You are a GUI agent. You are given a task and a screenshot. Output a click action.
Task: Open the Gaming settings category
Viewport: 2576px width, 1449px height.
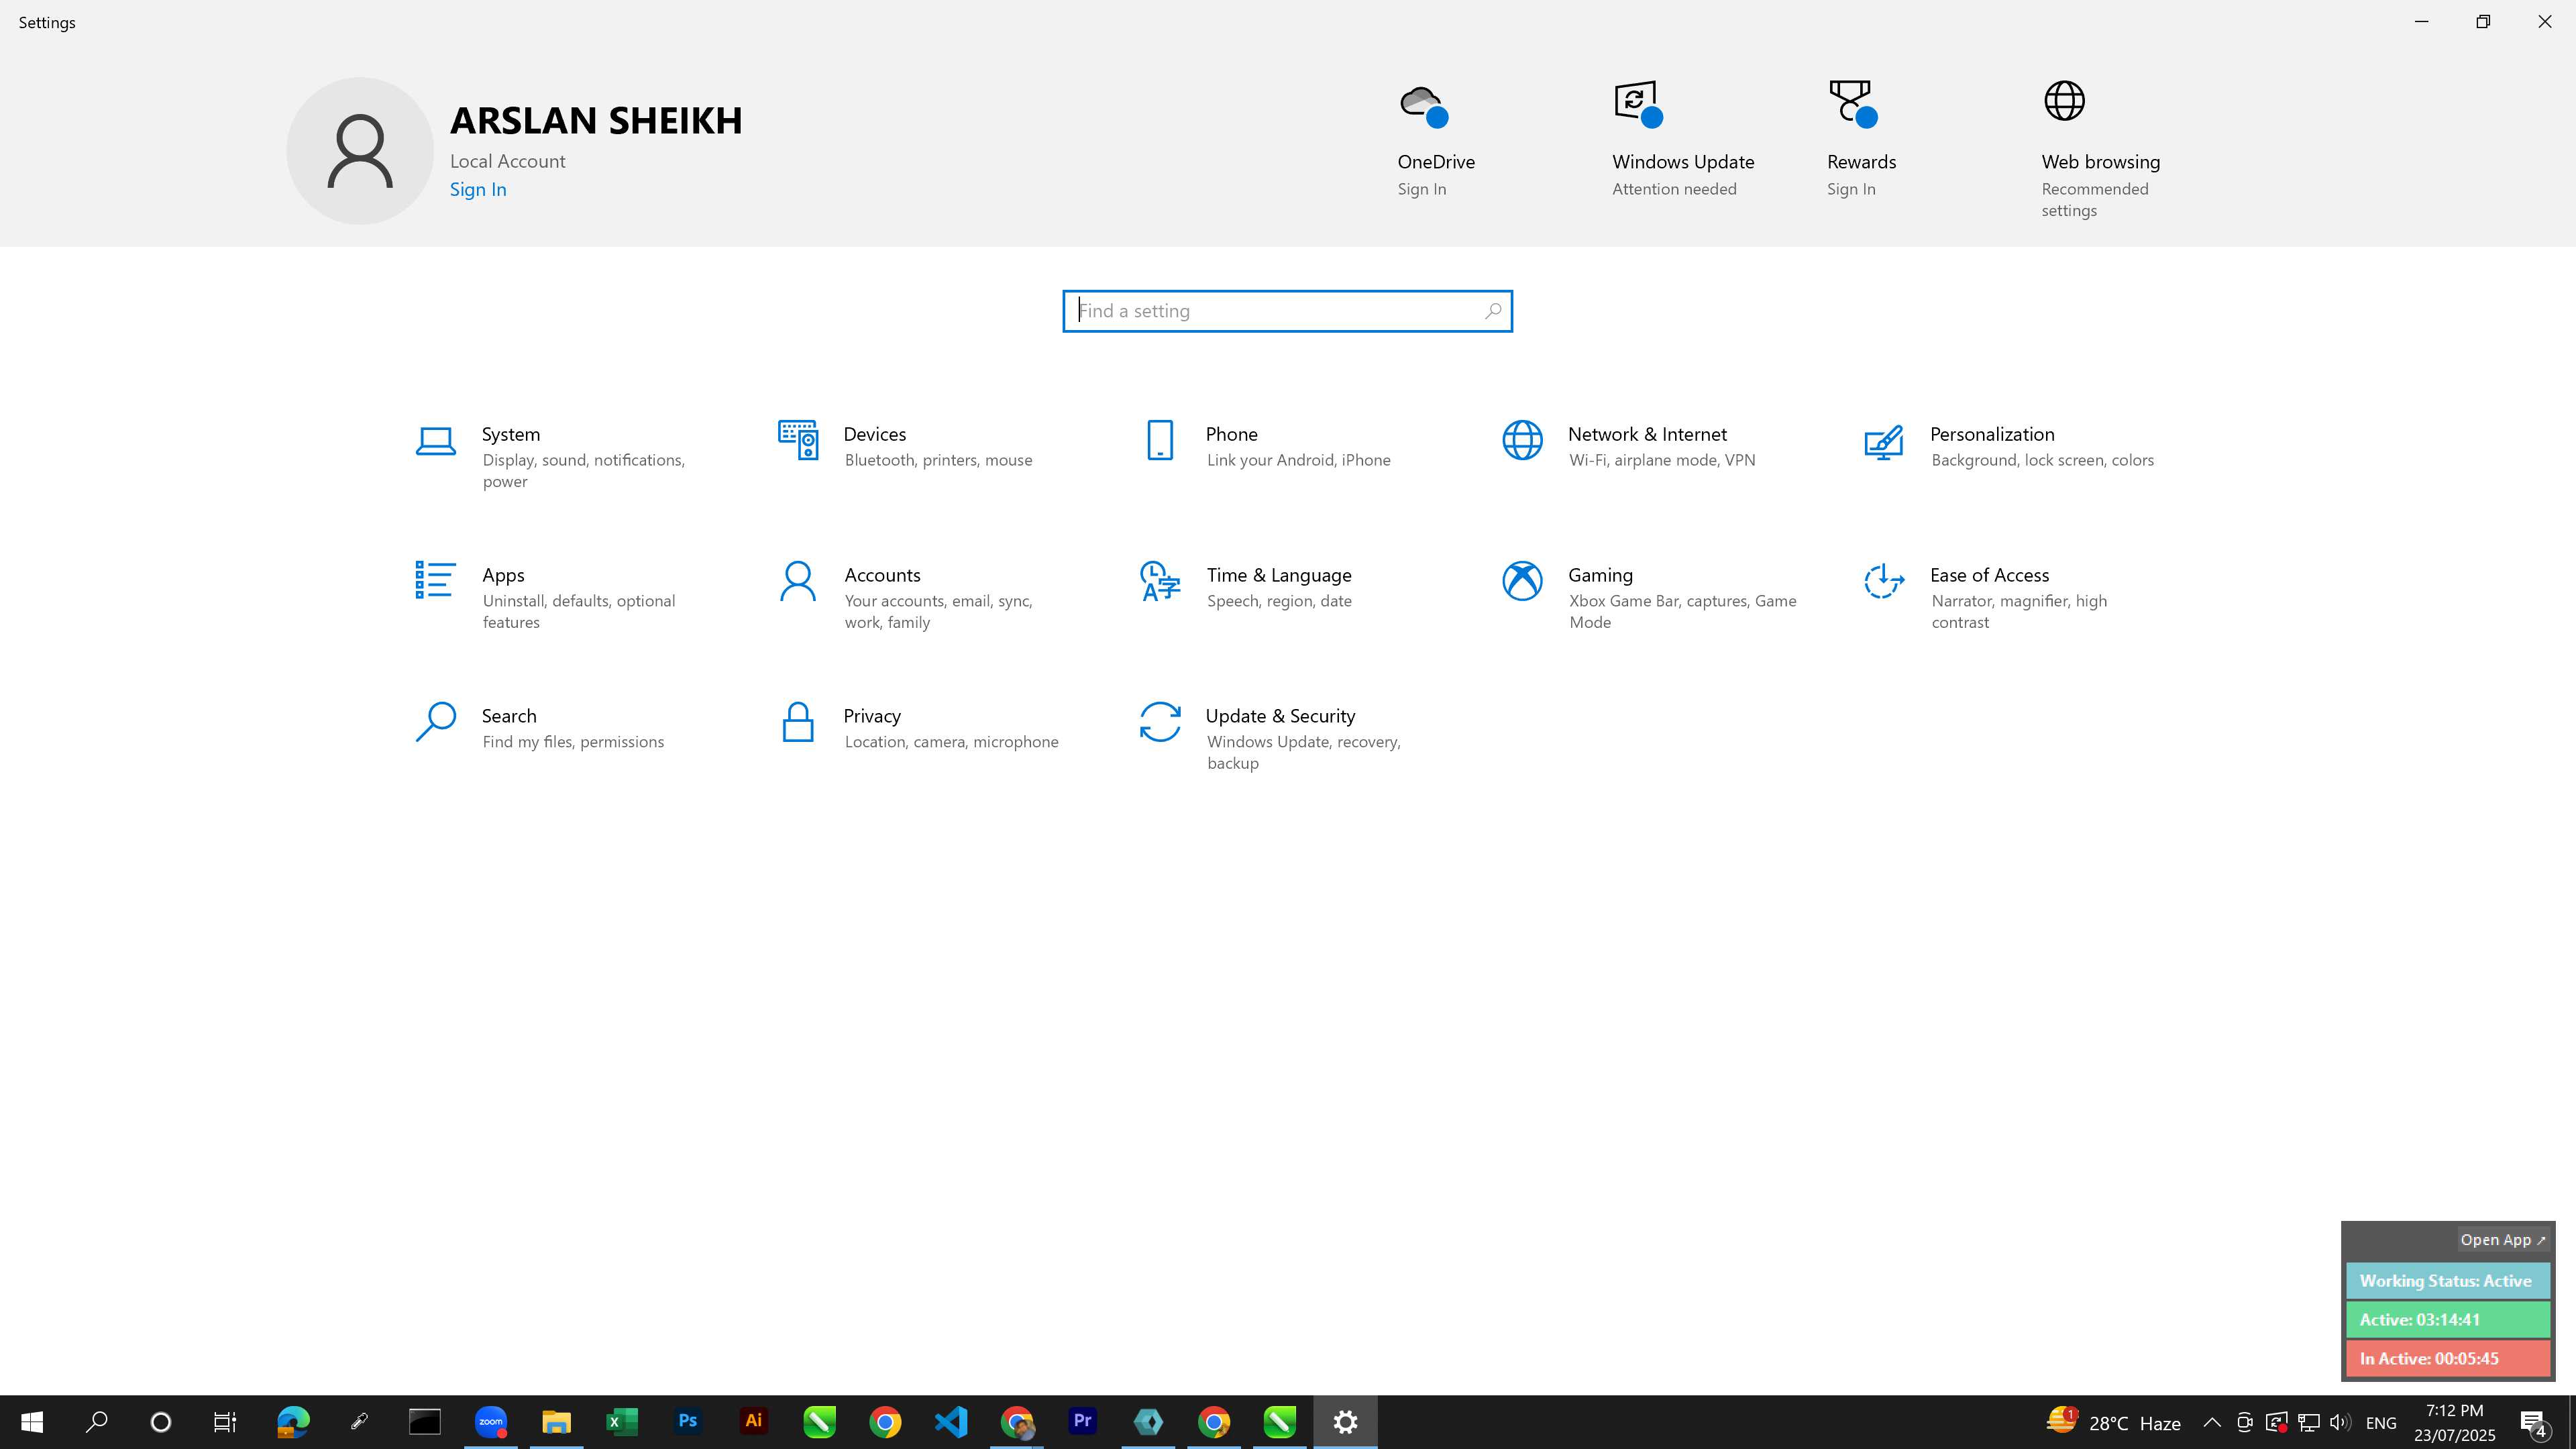(1651, 597)
